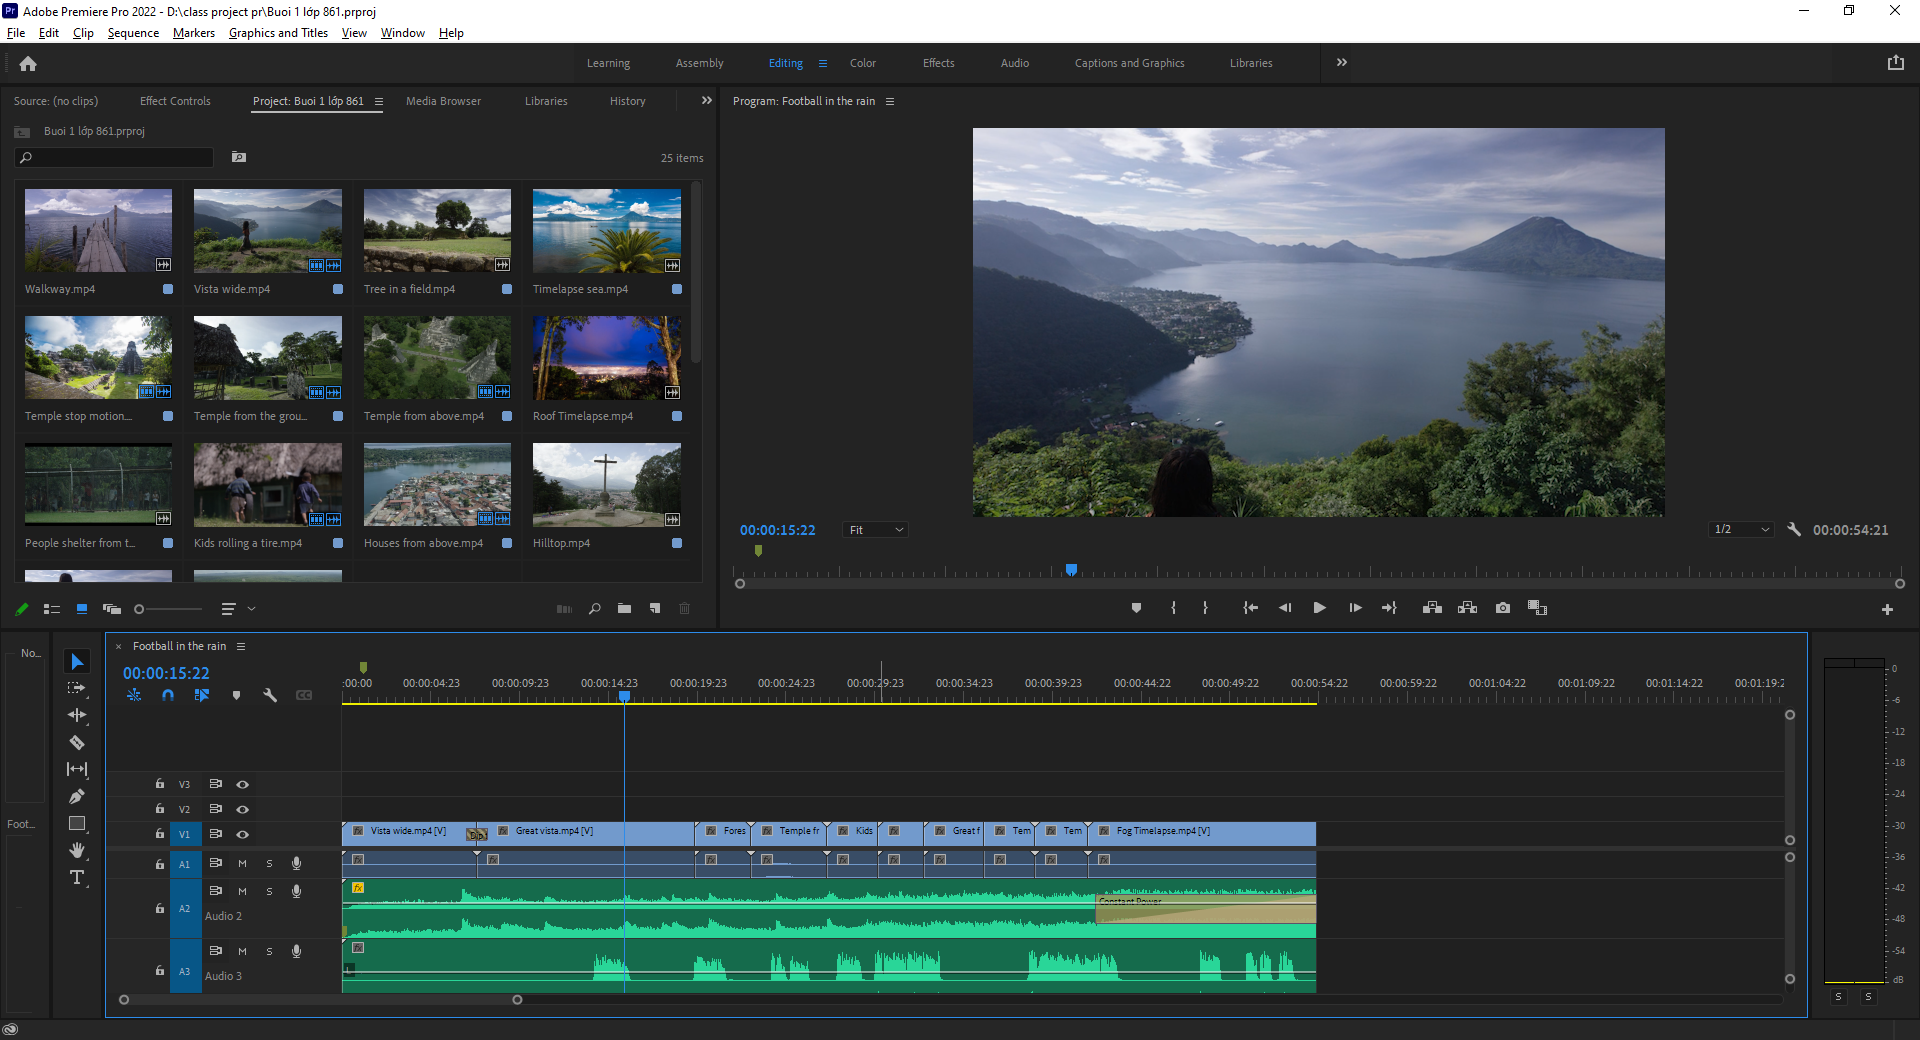Click the Home icon
Screen dimensions: 1920x1040
pos(28,63)
